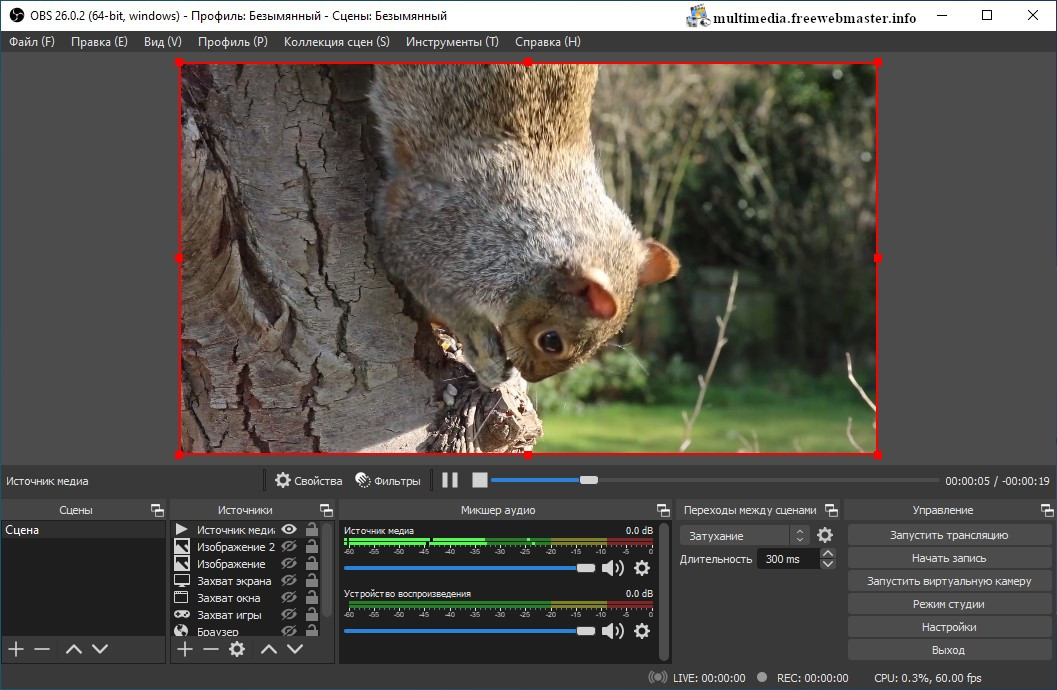The image size is (1057, 690).
Task: Show the Захват экрана source
Action: (x=289, y=580)
